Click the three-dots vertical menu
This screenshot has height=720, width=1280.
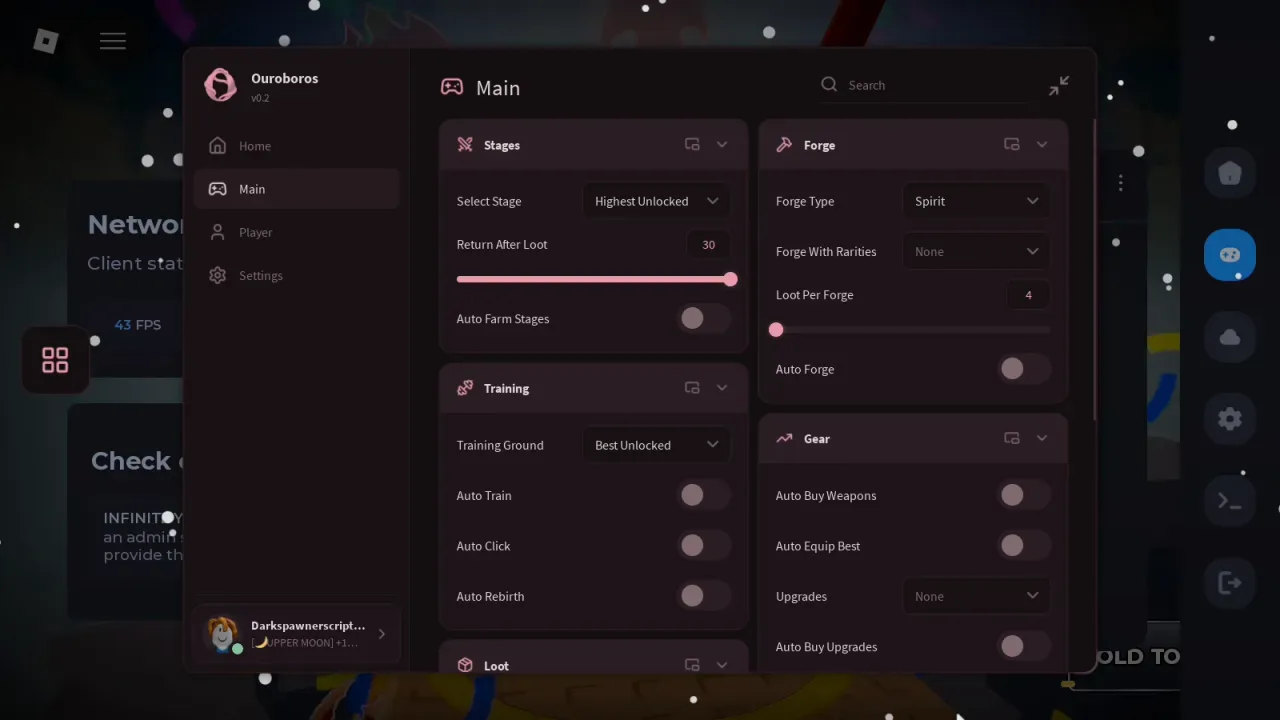[1121, 183]
